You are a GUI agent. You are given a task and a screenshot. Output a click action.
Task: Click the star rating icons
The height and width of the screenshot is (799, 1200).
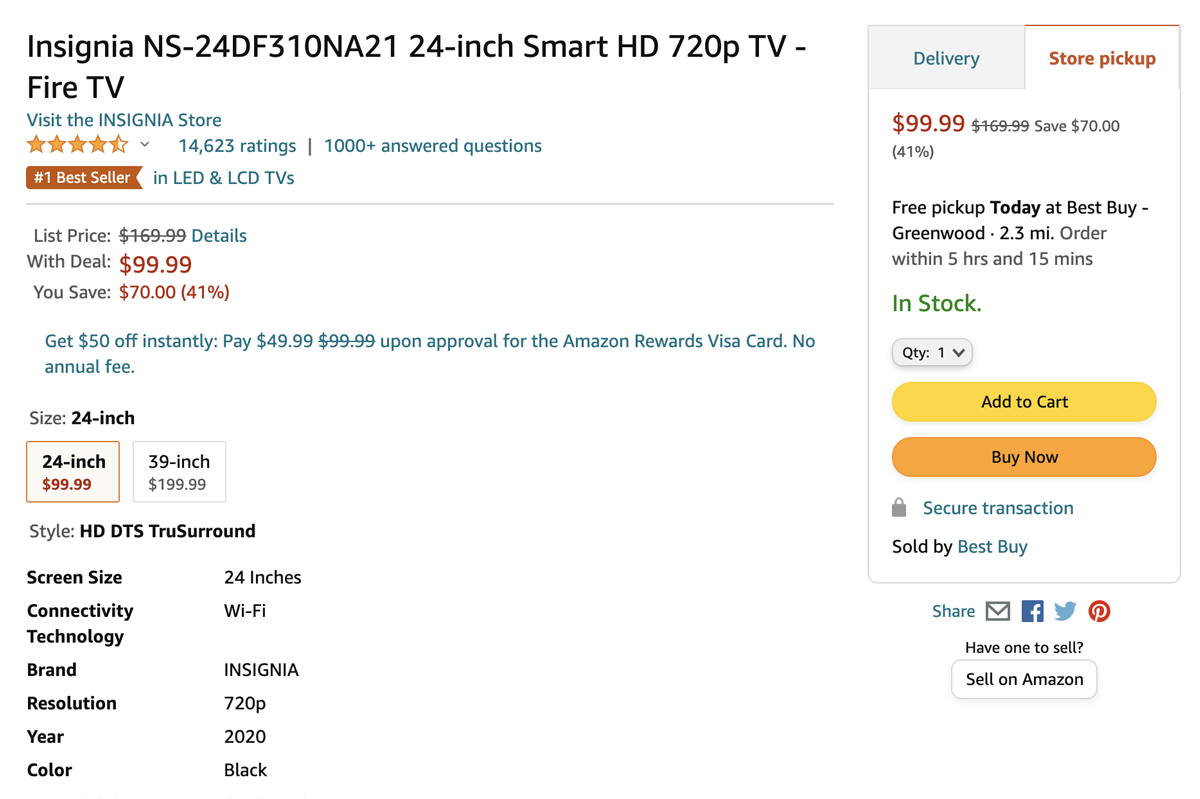tap(77, 145)
